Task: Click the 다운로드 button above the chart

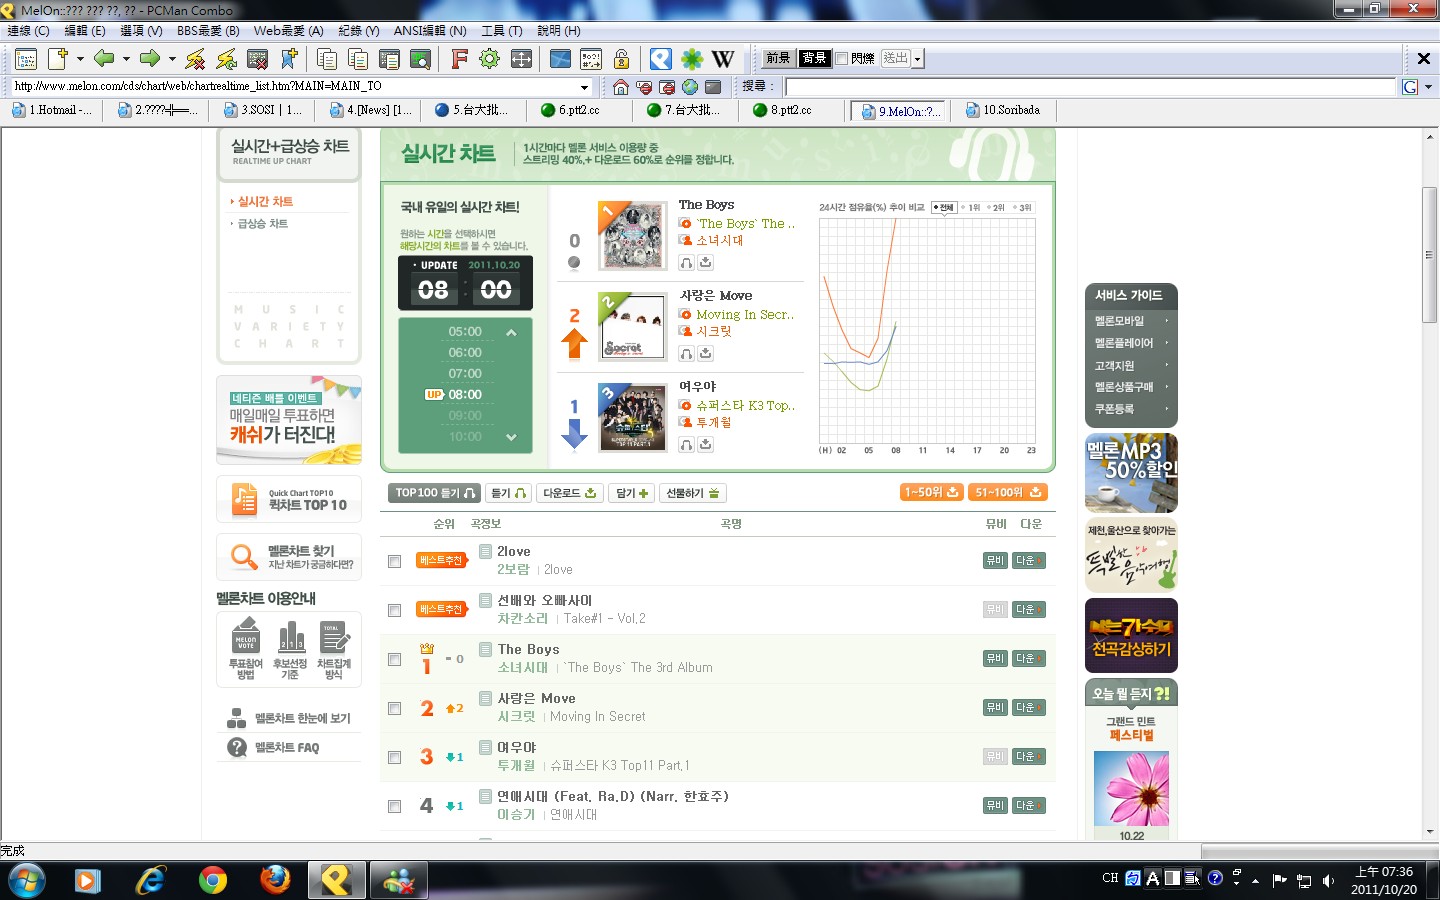Action: tap(569, 493)
